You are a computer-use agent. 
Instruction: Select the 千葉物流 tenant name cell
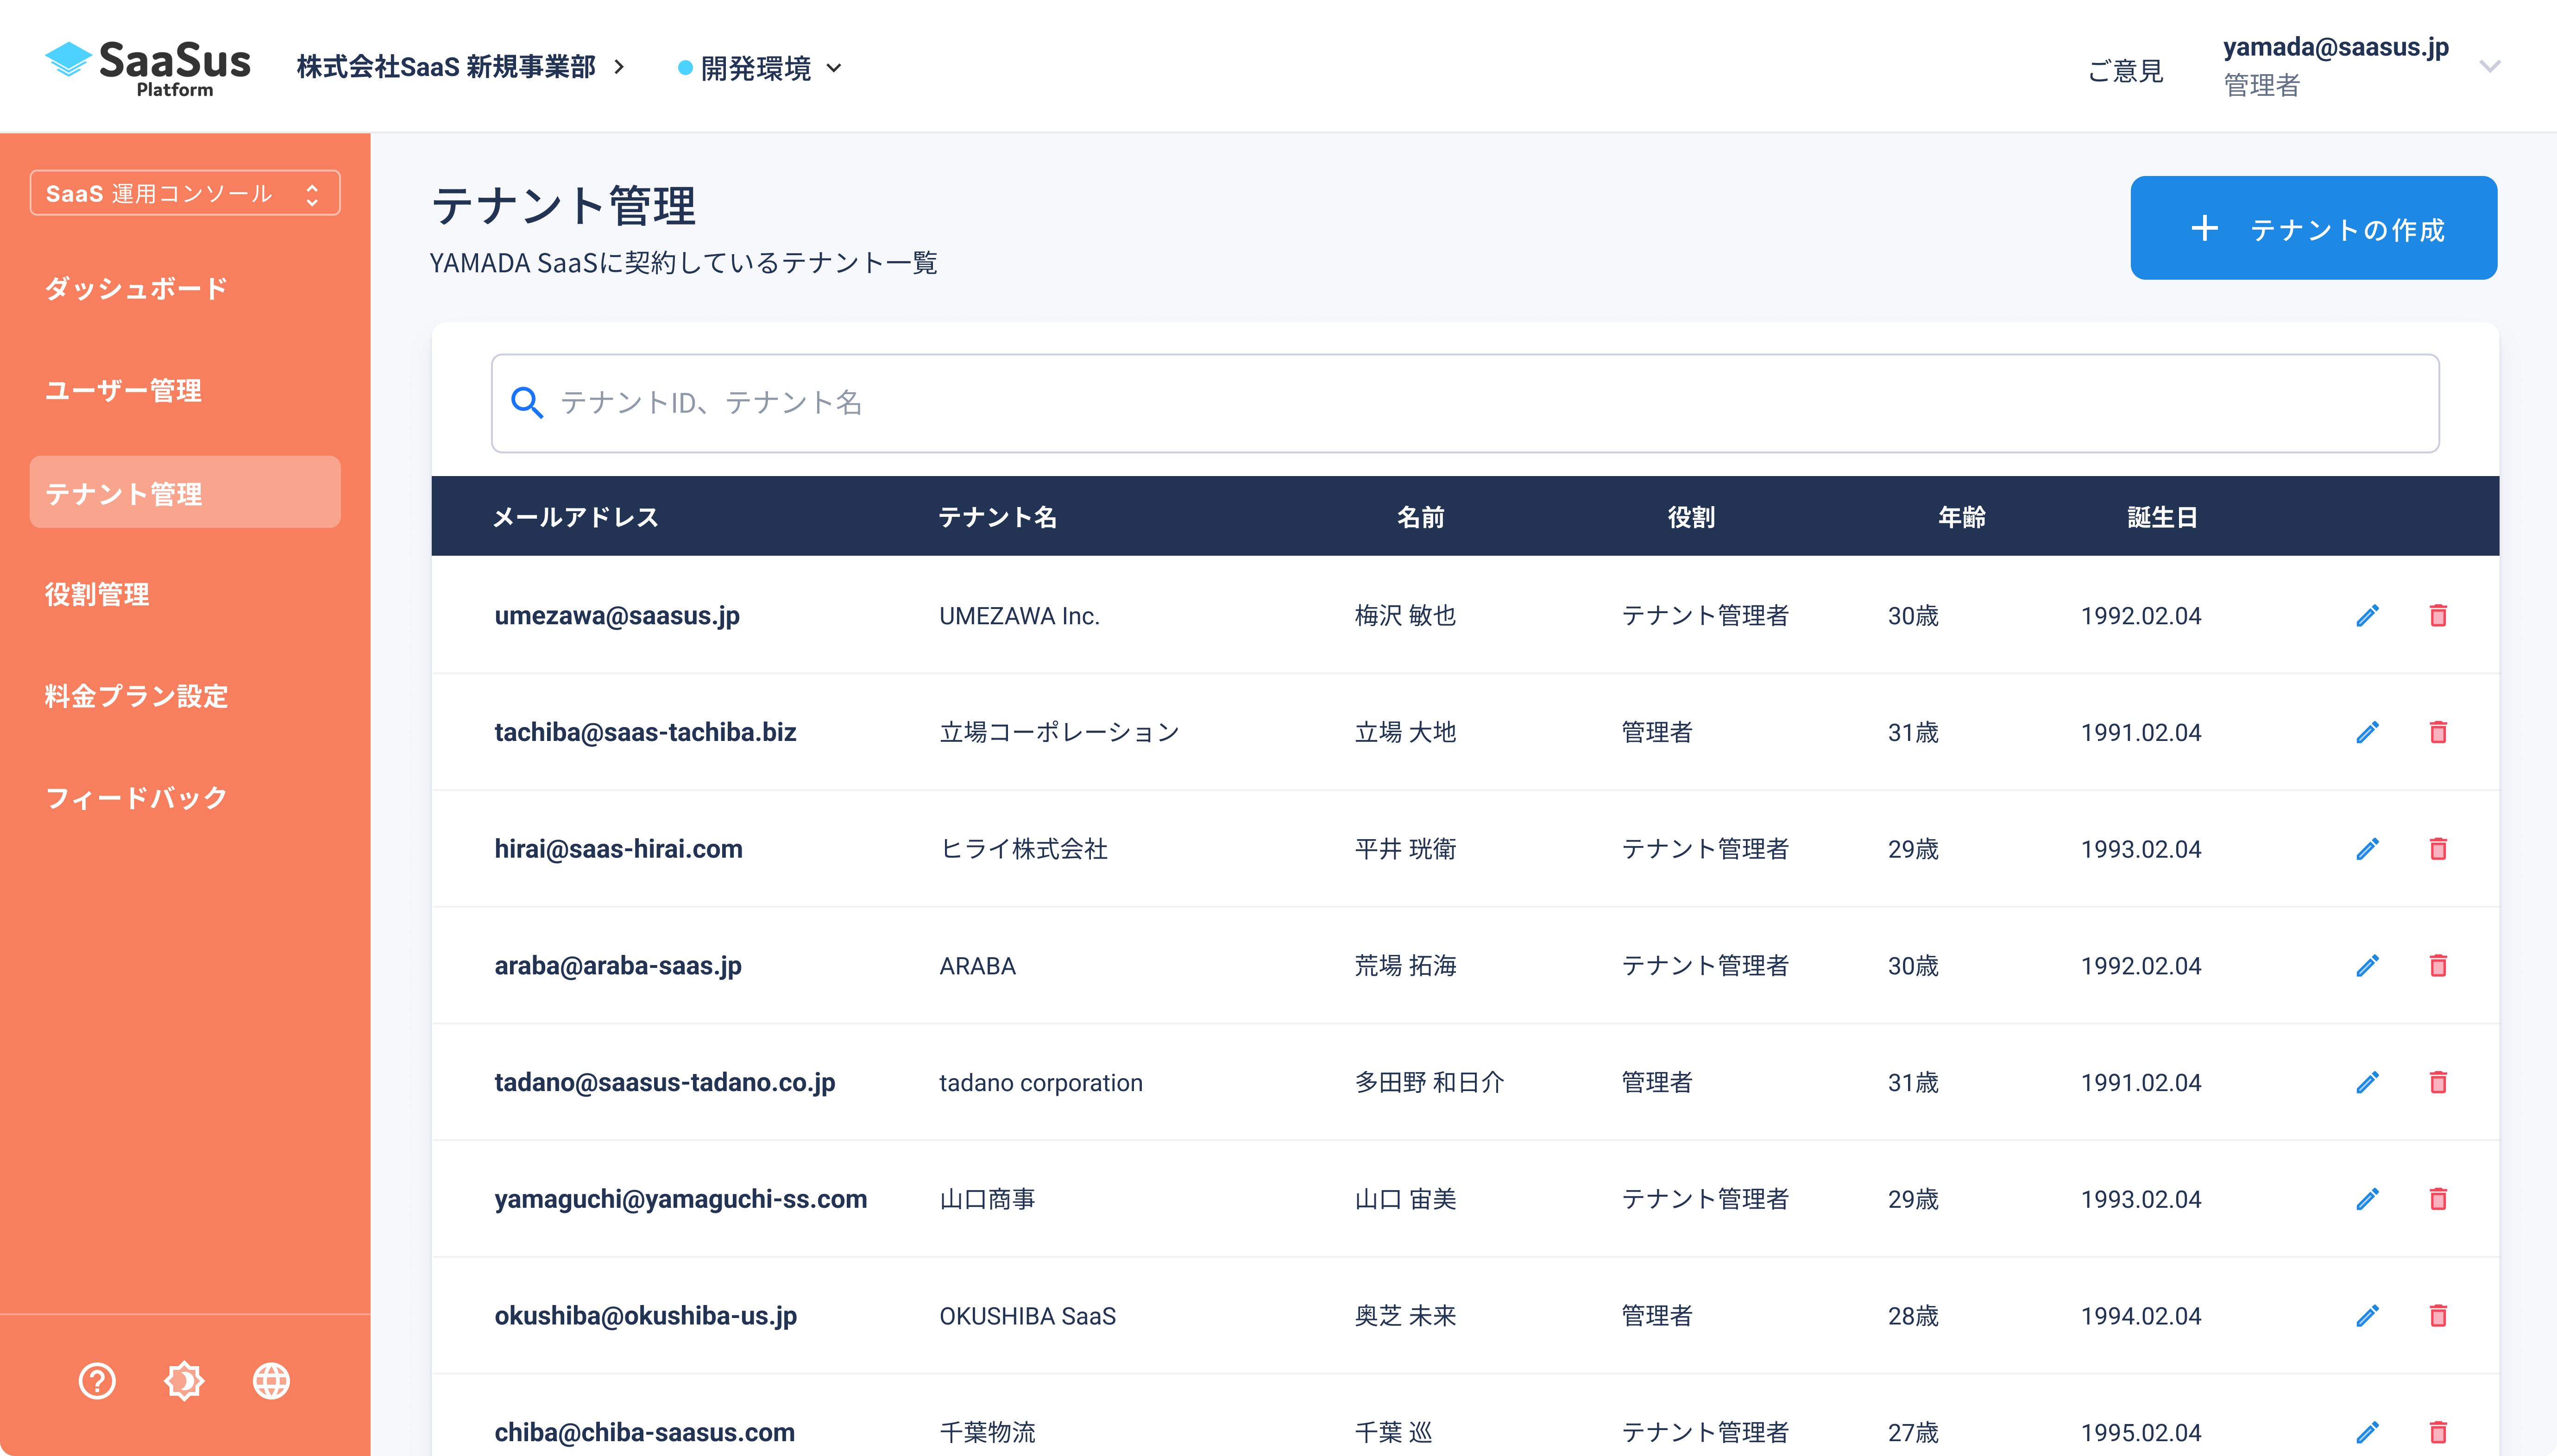(987, 1432)
